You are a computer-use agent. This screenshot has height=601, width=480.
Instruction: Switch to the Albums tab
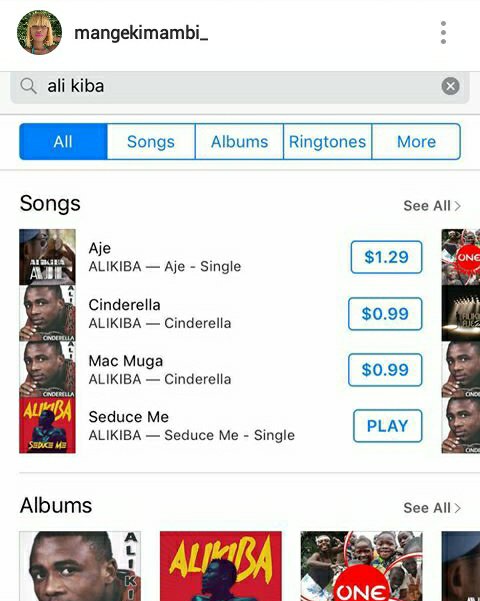239,141
